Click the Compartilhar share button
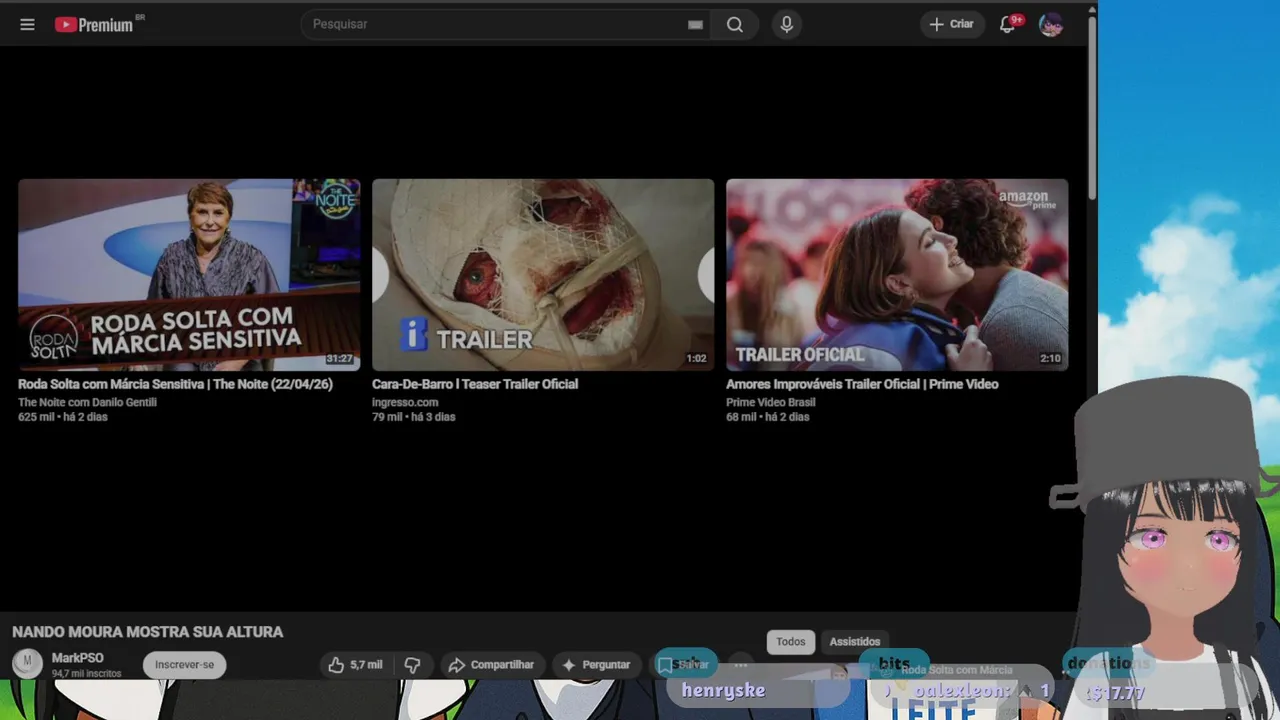This screenshot has height=720, width=1280. tap(490, 665)
